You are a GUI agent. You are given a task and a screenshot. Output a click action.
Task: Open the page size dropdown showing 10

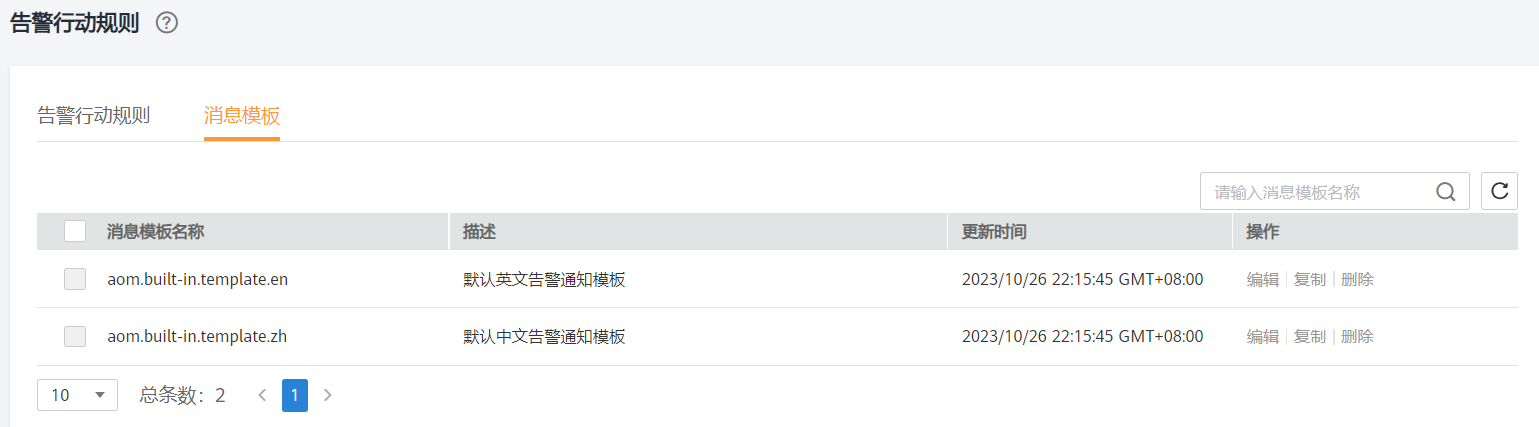pyautogui.click(x=77, y=395)
